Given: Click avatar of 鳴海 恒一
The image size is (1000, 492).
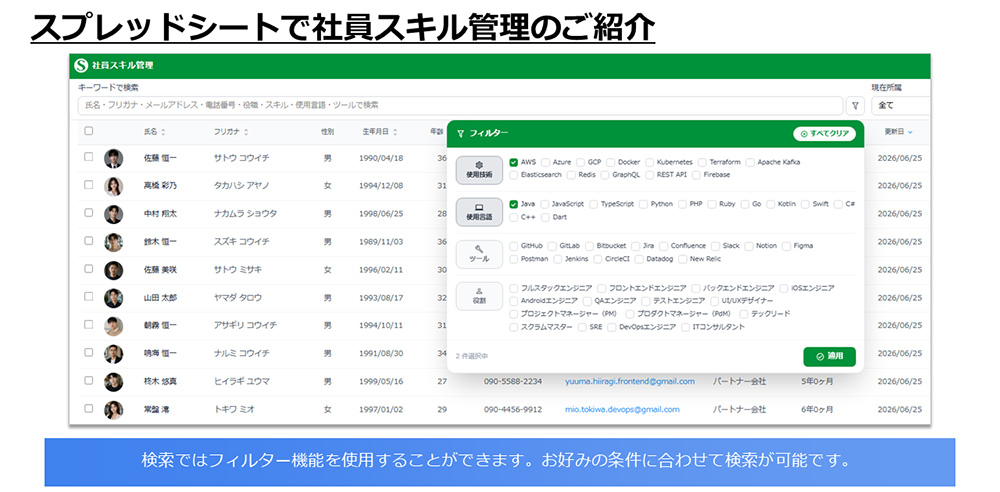Looking at the screenshot, I should [114, 353].
